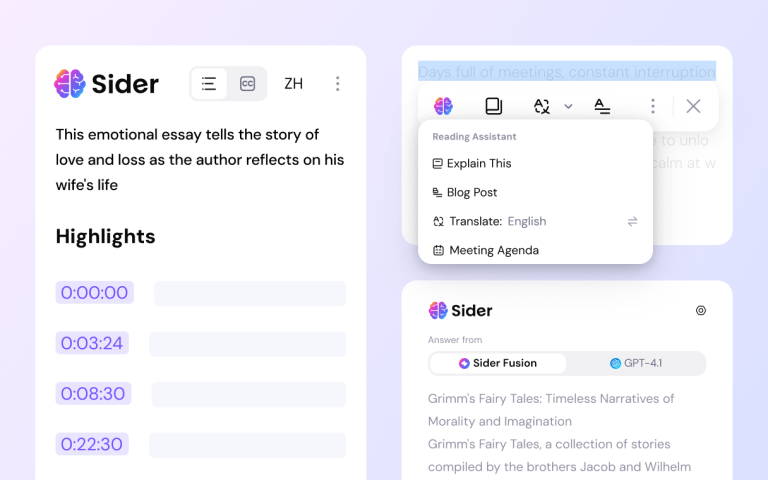Jump to the 0:03:24 highlight timestamp
Viewport: 768px width, 480px height.
point(92,343)
